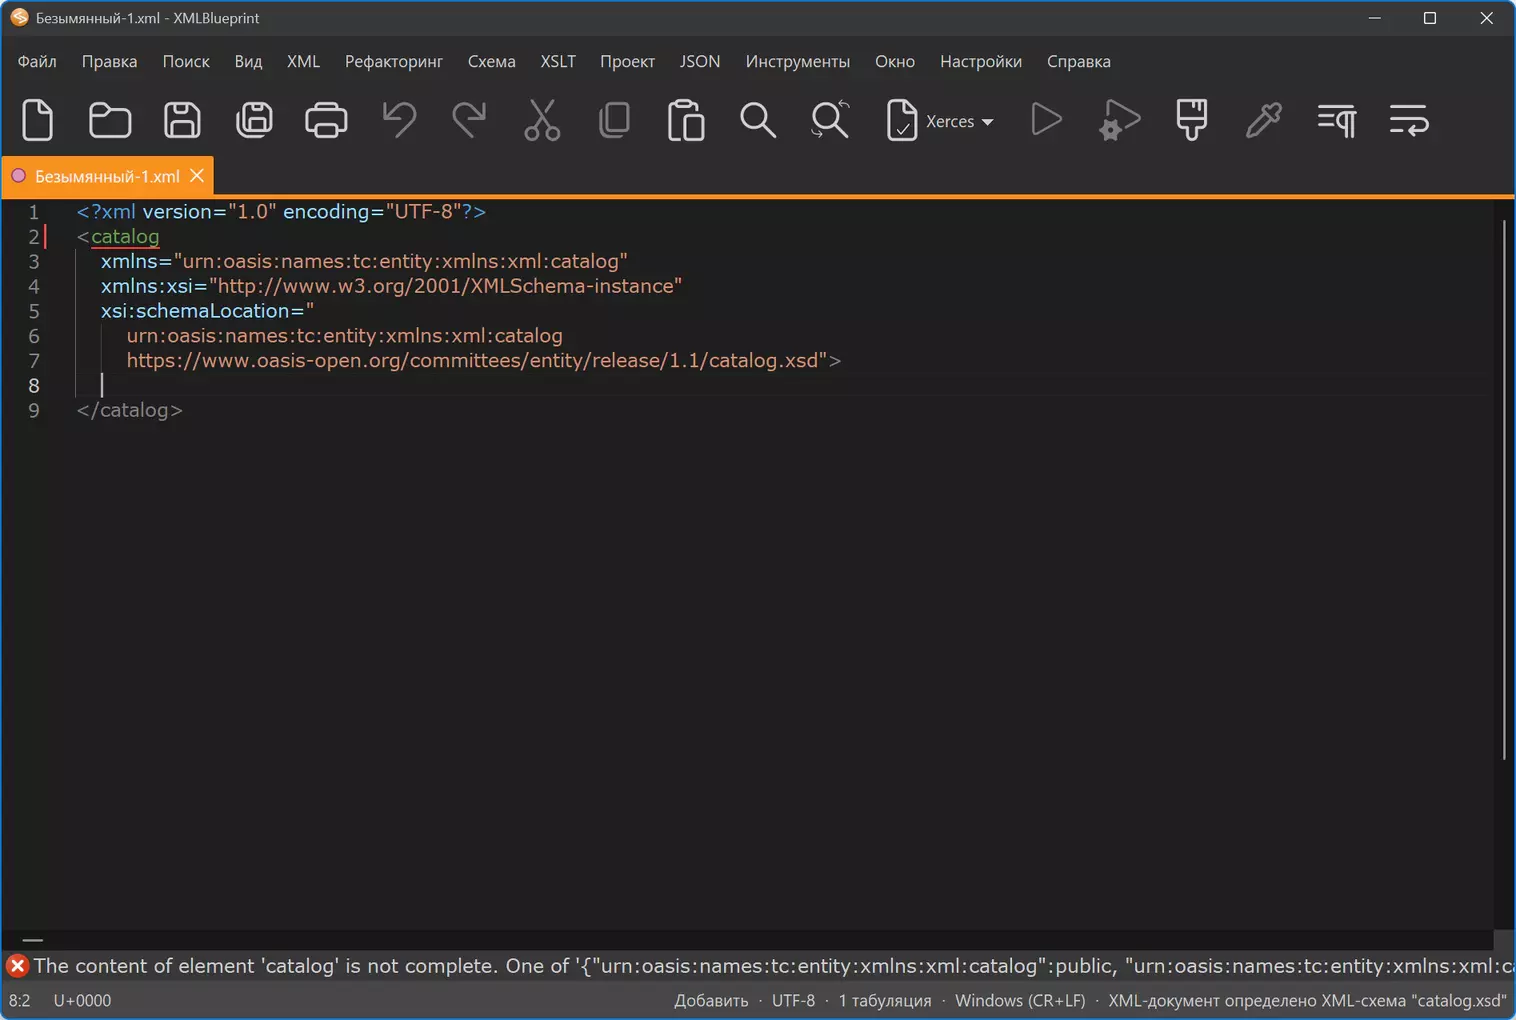This screenshot has width=1516, height=1020.
Task: Click the XMLBlueprint app icon in title bar
Action: tap(19, 18)
